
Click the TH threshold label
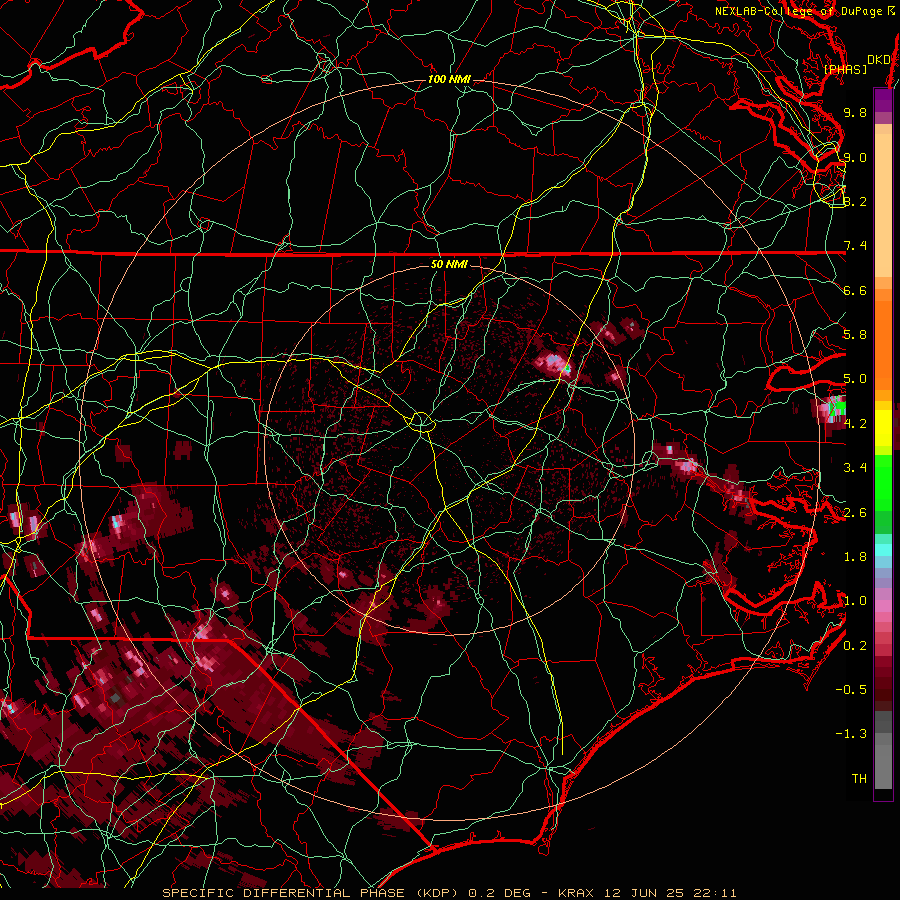859,779
